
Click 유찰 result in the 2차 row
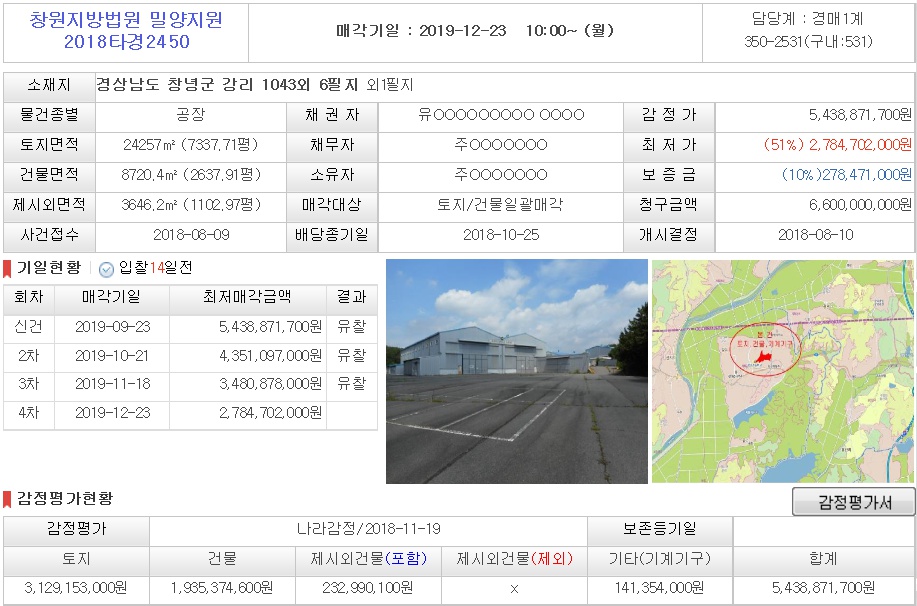coord(351,356)
